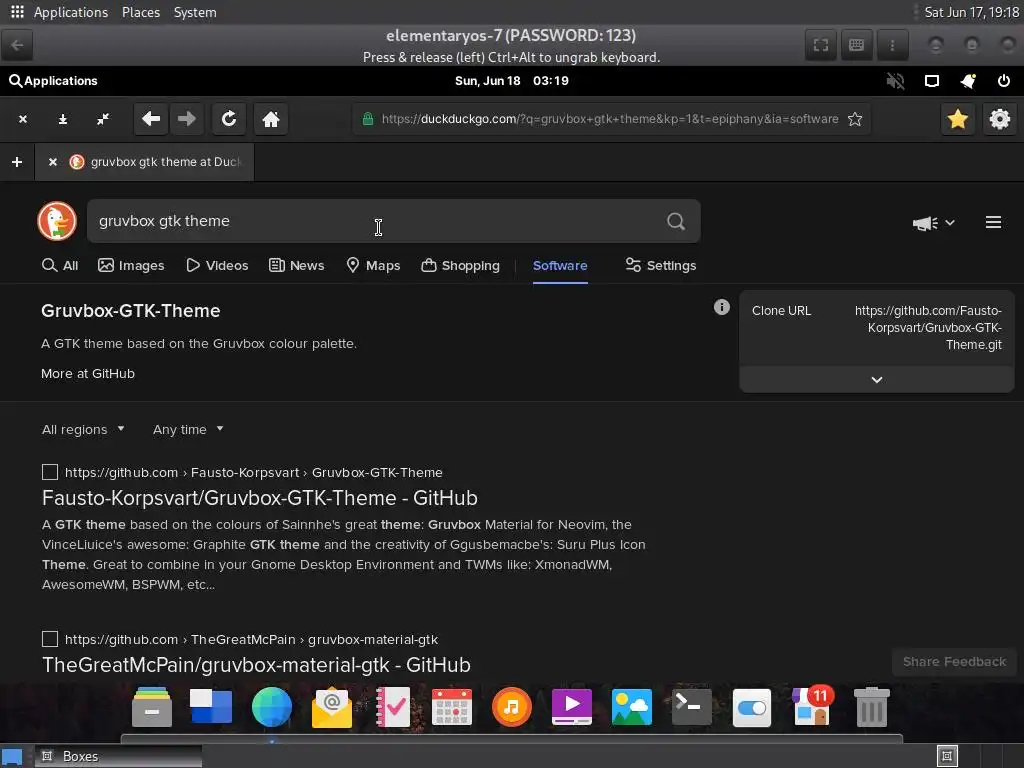Open the notifications bell indicator
The width and height of the screenshot is (1024, 768).
point(968,81)
